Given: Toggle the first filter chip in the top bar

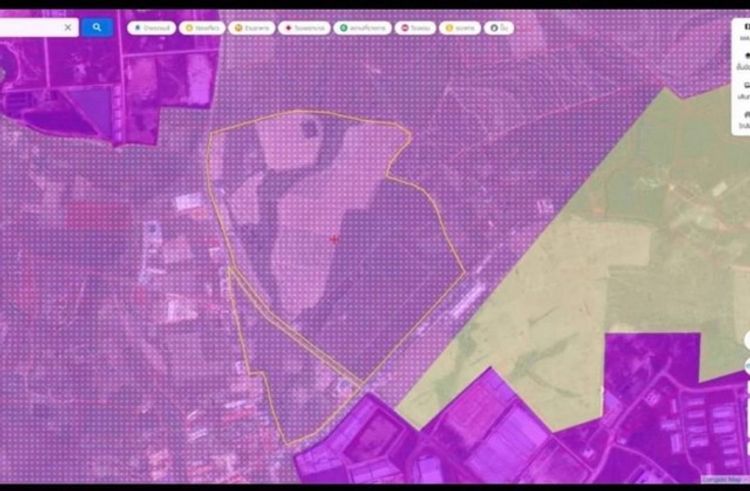Looking at the screenshot, I should click(150, 28).
